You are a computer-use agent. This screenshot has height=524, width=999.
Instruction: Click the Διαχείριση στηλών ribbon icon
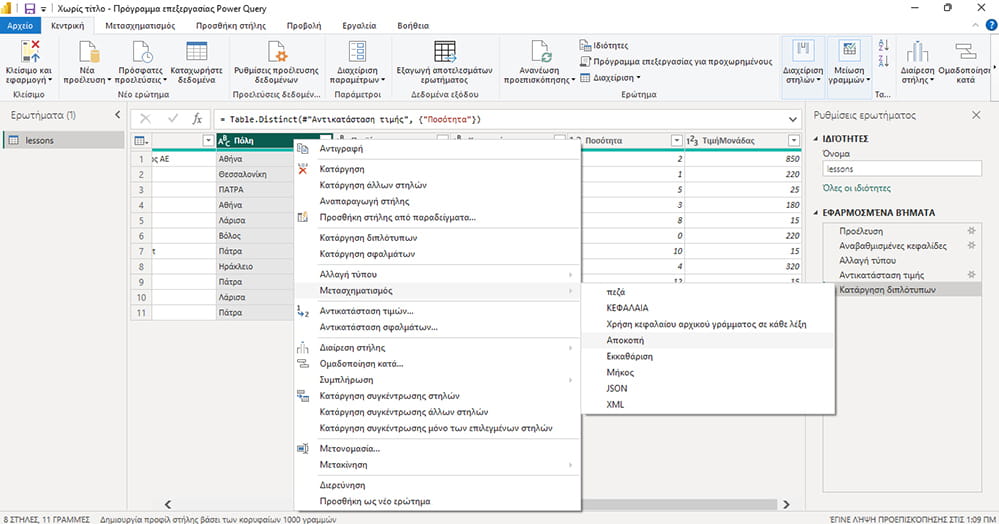click(x=803, y=51)
